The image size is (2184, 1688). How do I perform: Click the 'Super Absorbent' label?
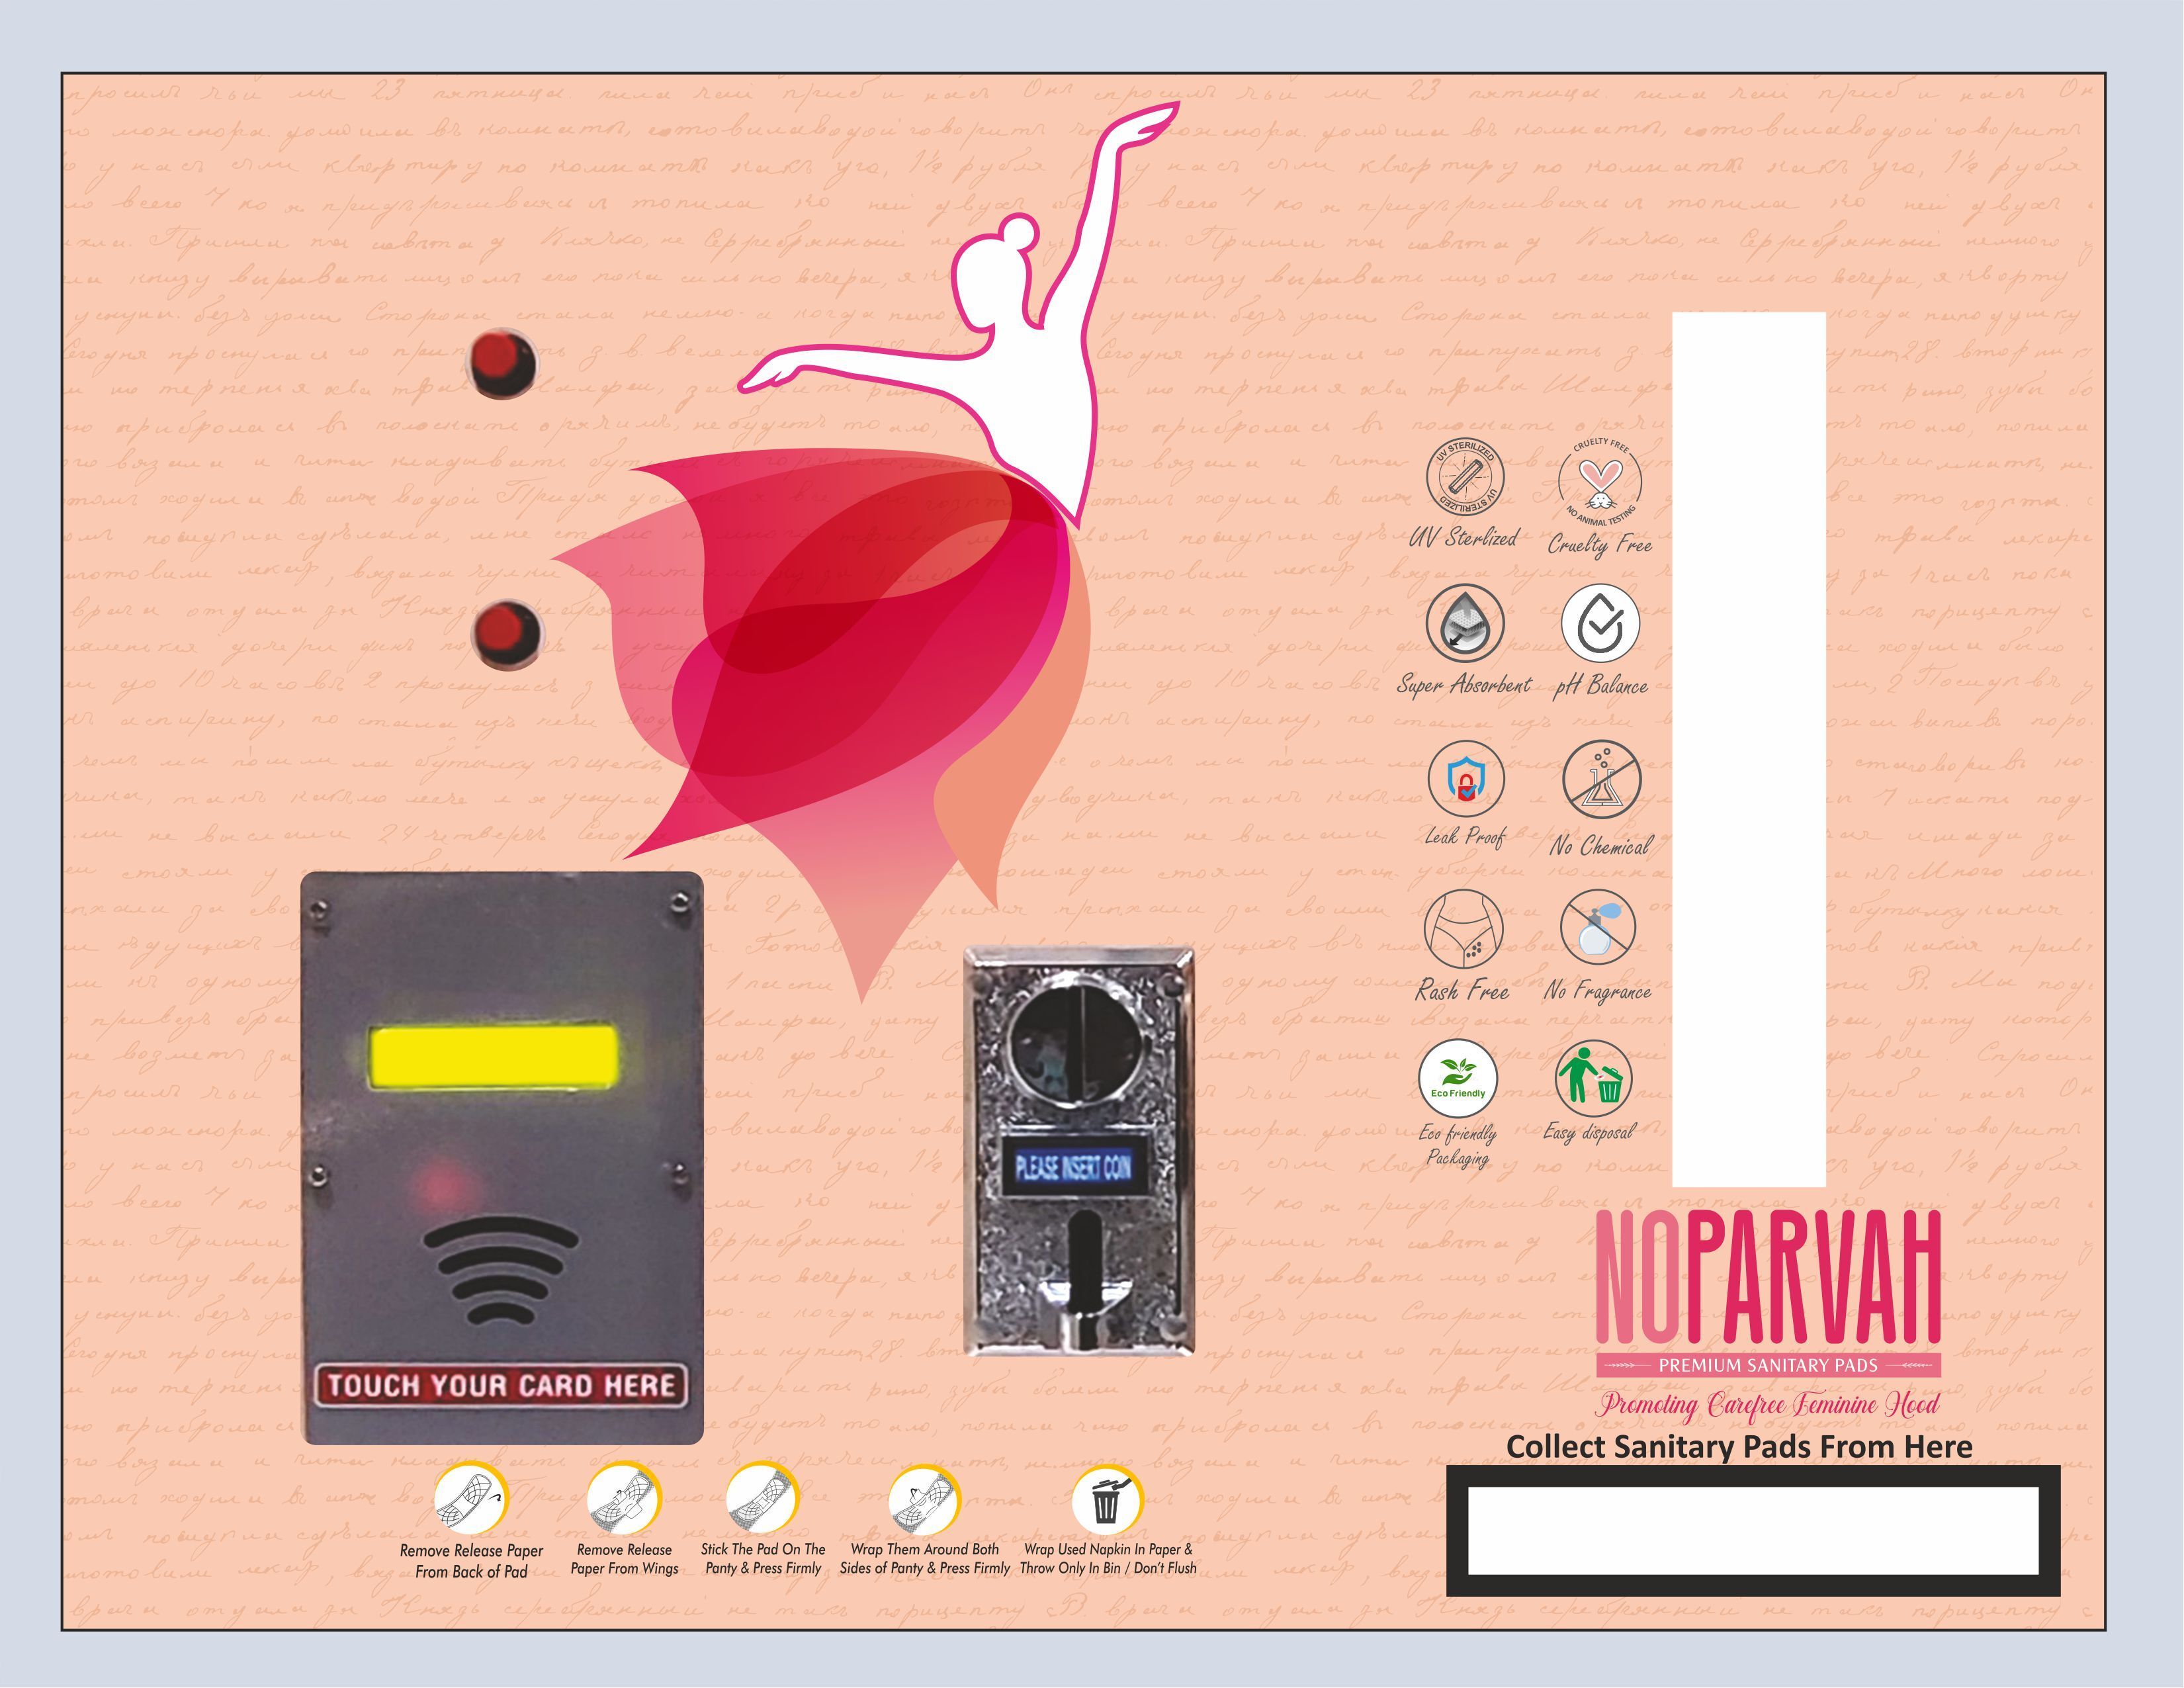1464,685
